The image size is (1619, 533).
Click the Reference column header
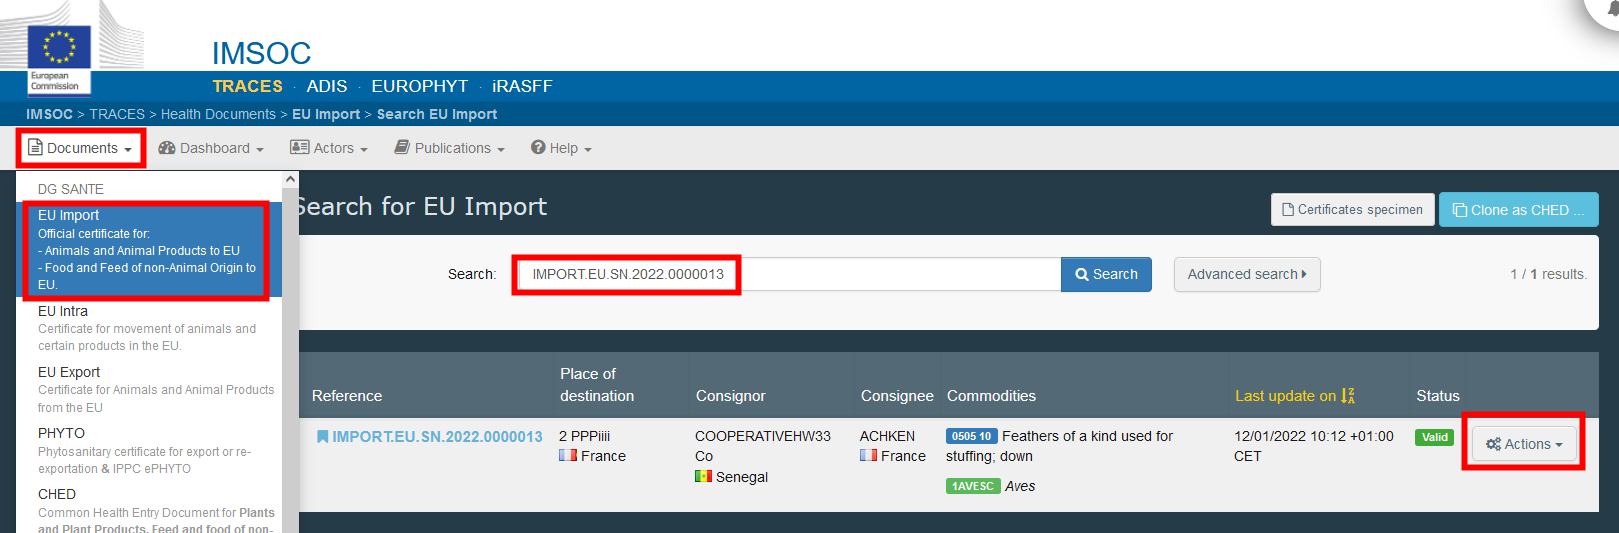[347, 396]
